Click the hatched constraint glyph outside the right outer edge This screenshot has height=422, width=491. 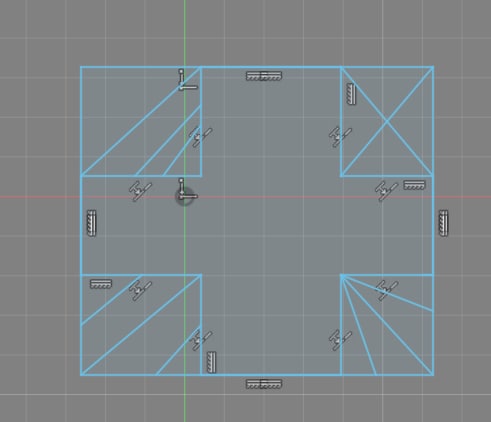click(x=443, y=223)
